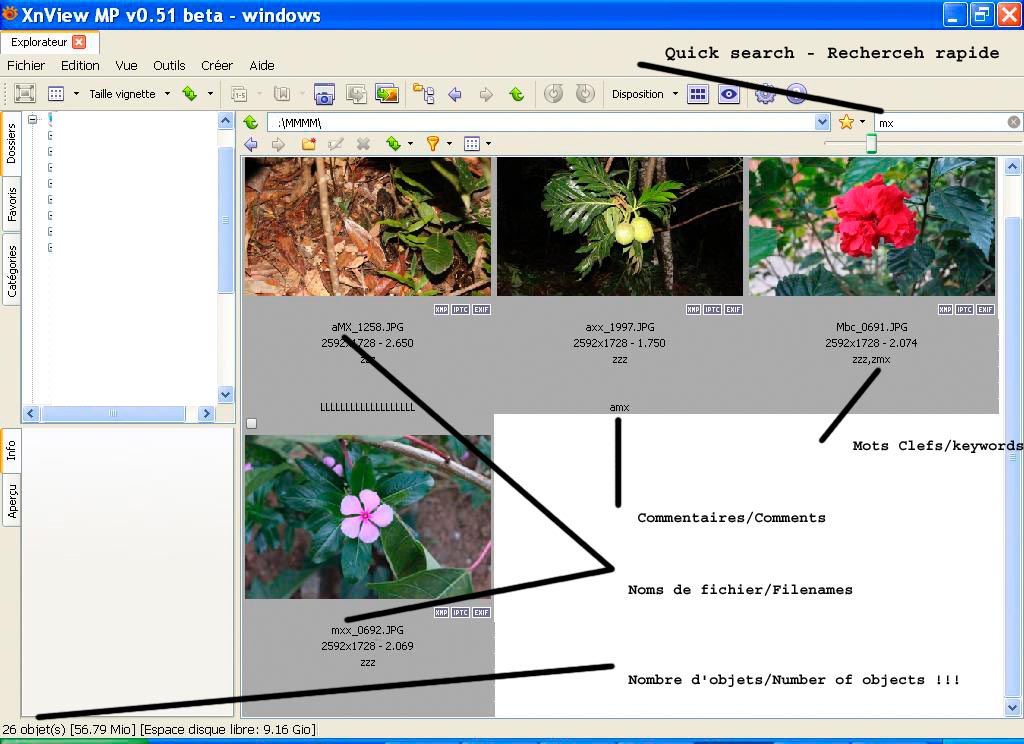Click the favorites star icon
This screenshot has height=744, width=1024.
(846, 122)
